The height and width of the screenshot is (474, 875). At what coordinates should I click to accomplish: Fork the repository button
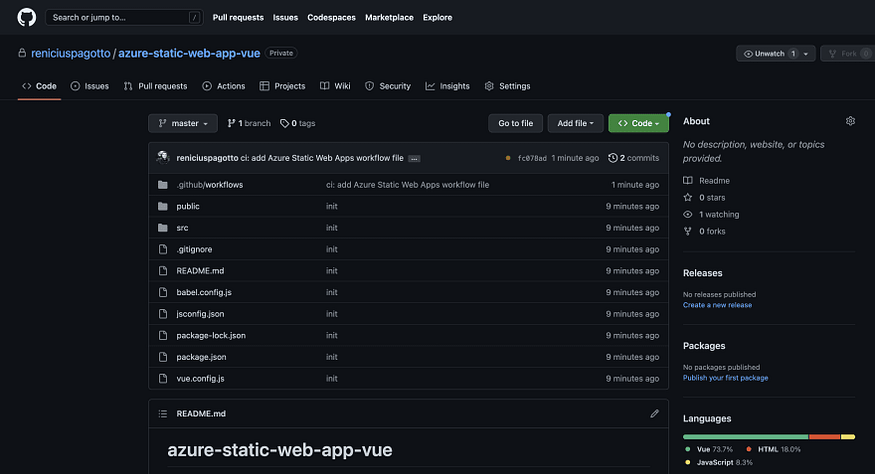848,54
